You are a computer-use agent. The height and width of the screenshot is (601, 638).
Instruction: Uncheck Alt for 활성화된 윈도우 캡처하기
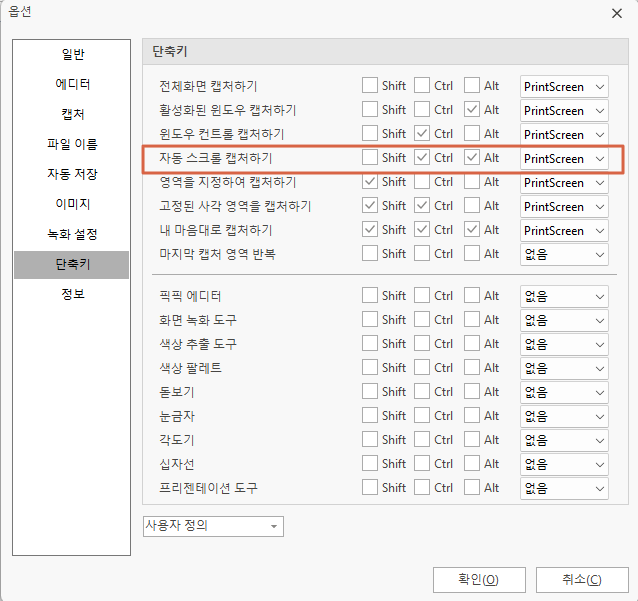(x=472, y=109)
